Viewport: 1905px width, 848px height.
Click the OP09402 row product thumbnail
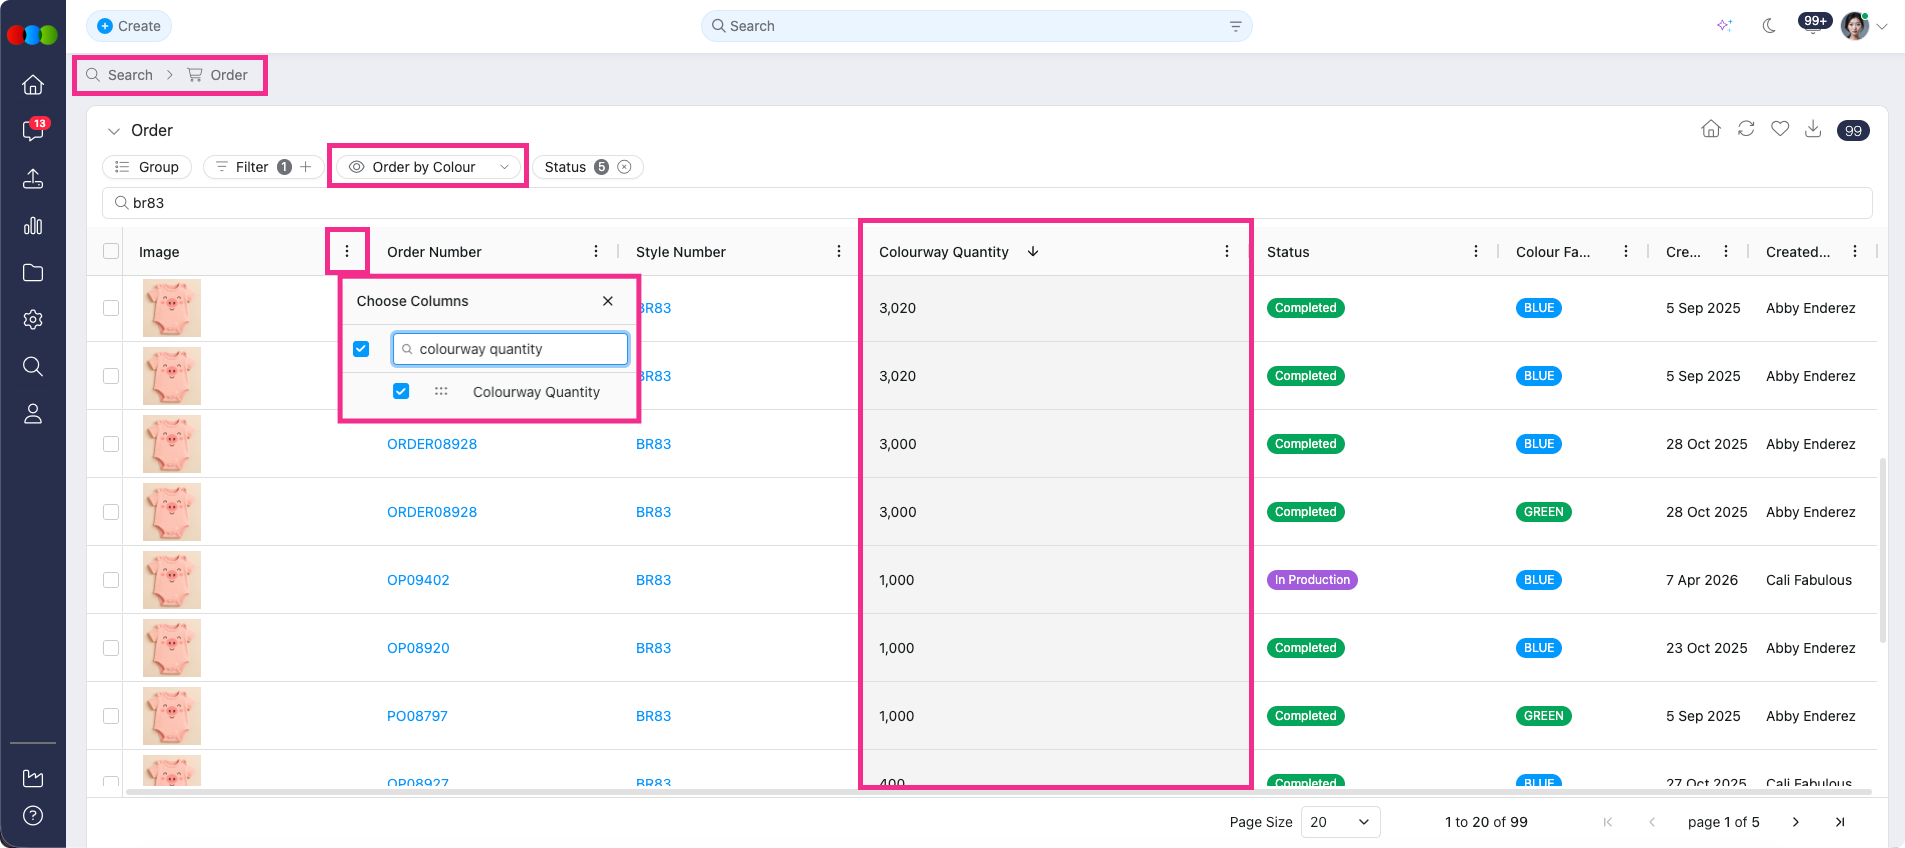172,580
